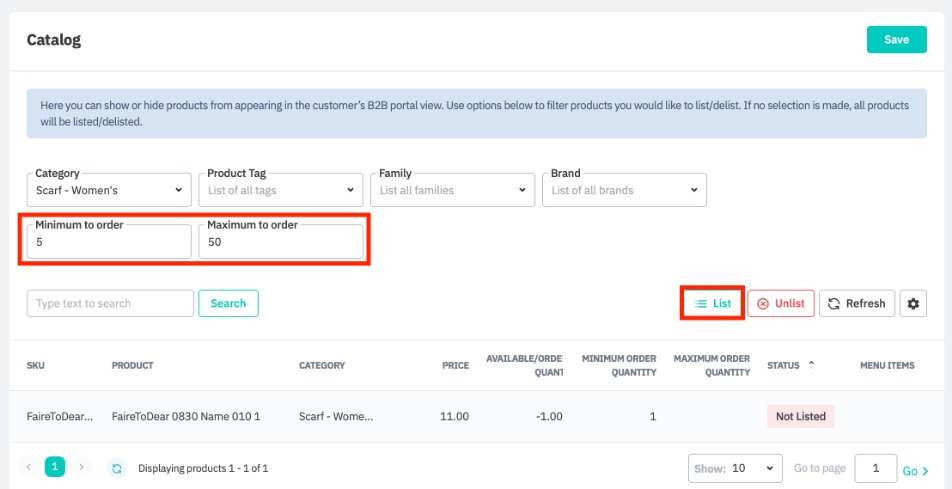952x489 pixels.
Task: Click the List button
Action: 713,304
